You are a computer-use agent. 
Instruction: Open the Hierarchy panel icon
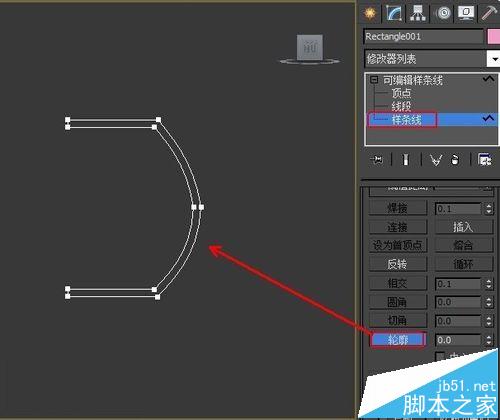tap(418, 14)
